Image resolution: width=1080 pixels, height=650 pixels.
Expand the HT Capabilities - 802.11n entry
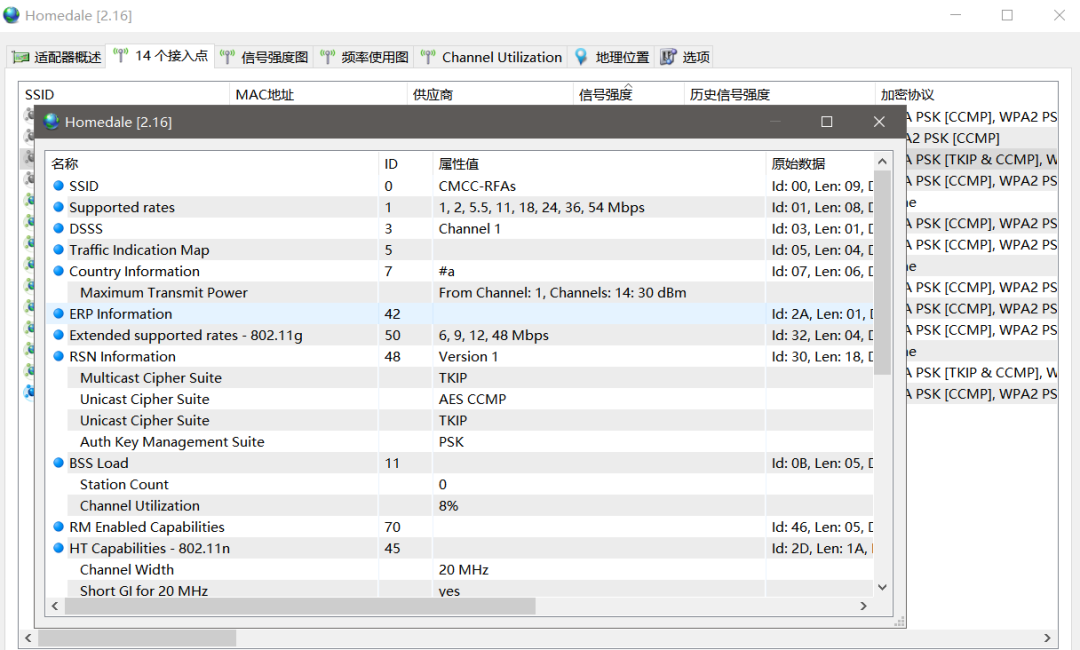click(x=59, y=547)
